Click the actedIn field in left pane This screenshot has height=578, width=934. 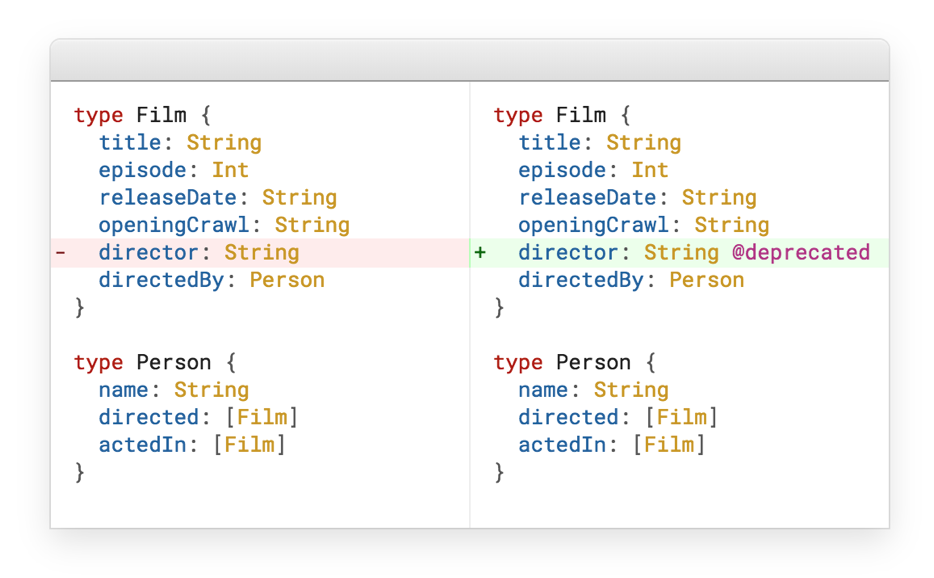pos(142,444)
